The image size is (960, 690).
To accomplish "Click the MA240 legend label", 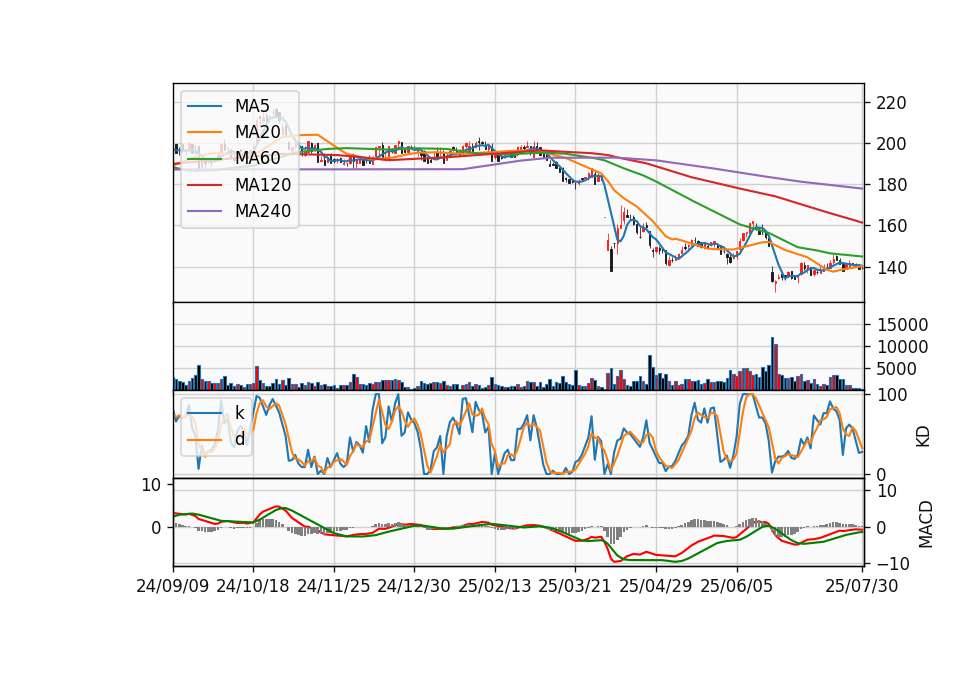I will 263,211.
